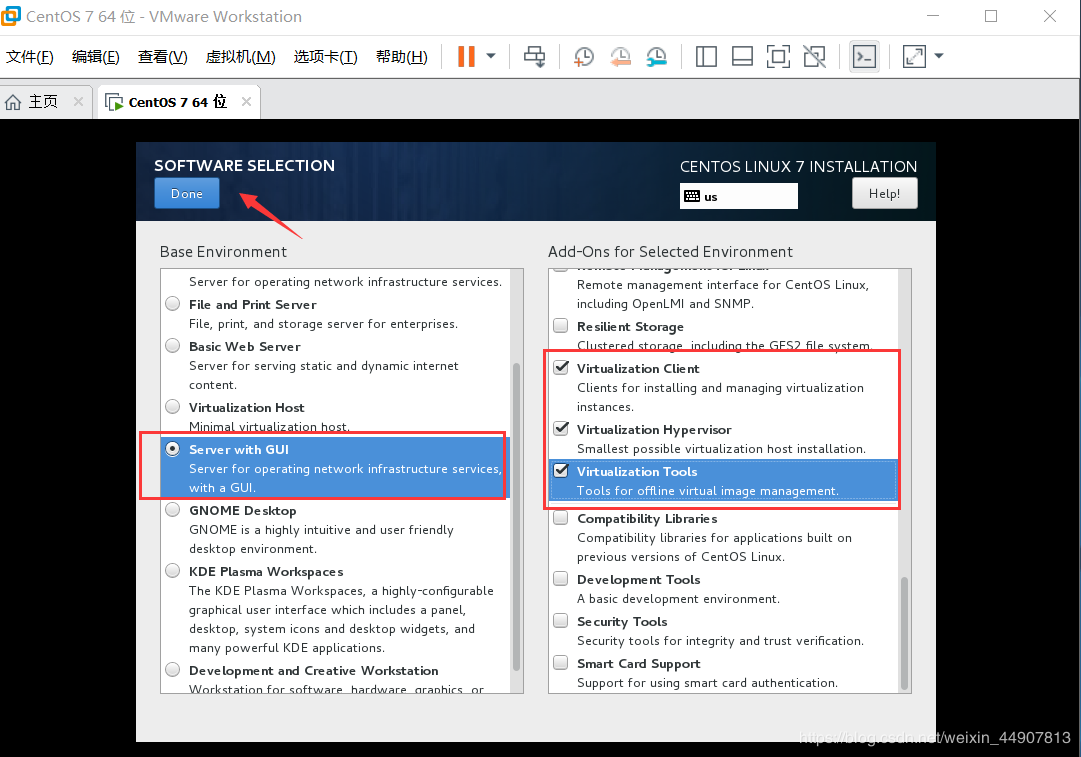1081x757 pixels.
Task: Click the 'KDE Plasma Workspaces' label text
Action: [x=266, y=572]
